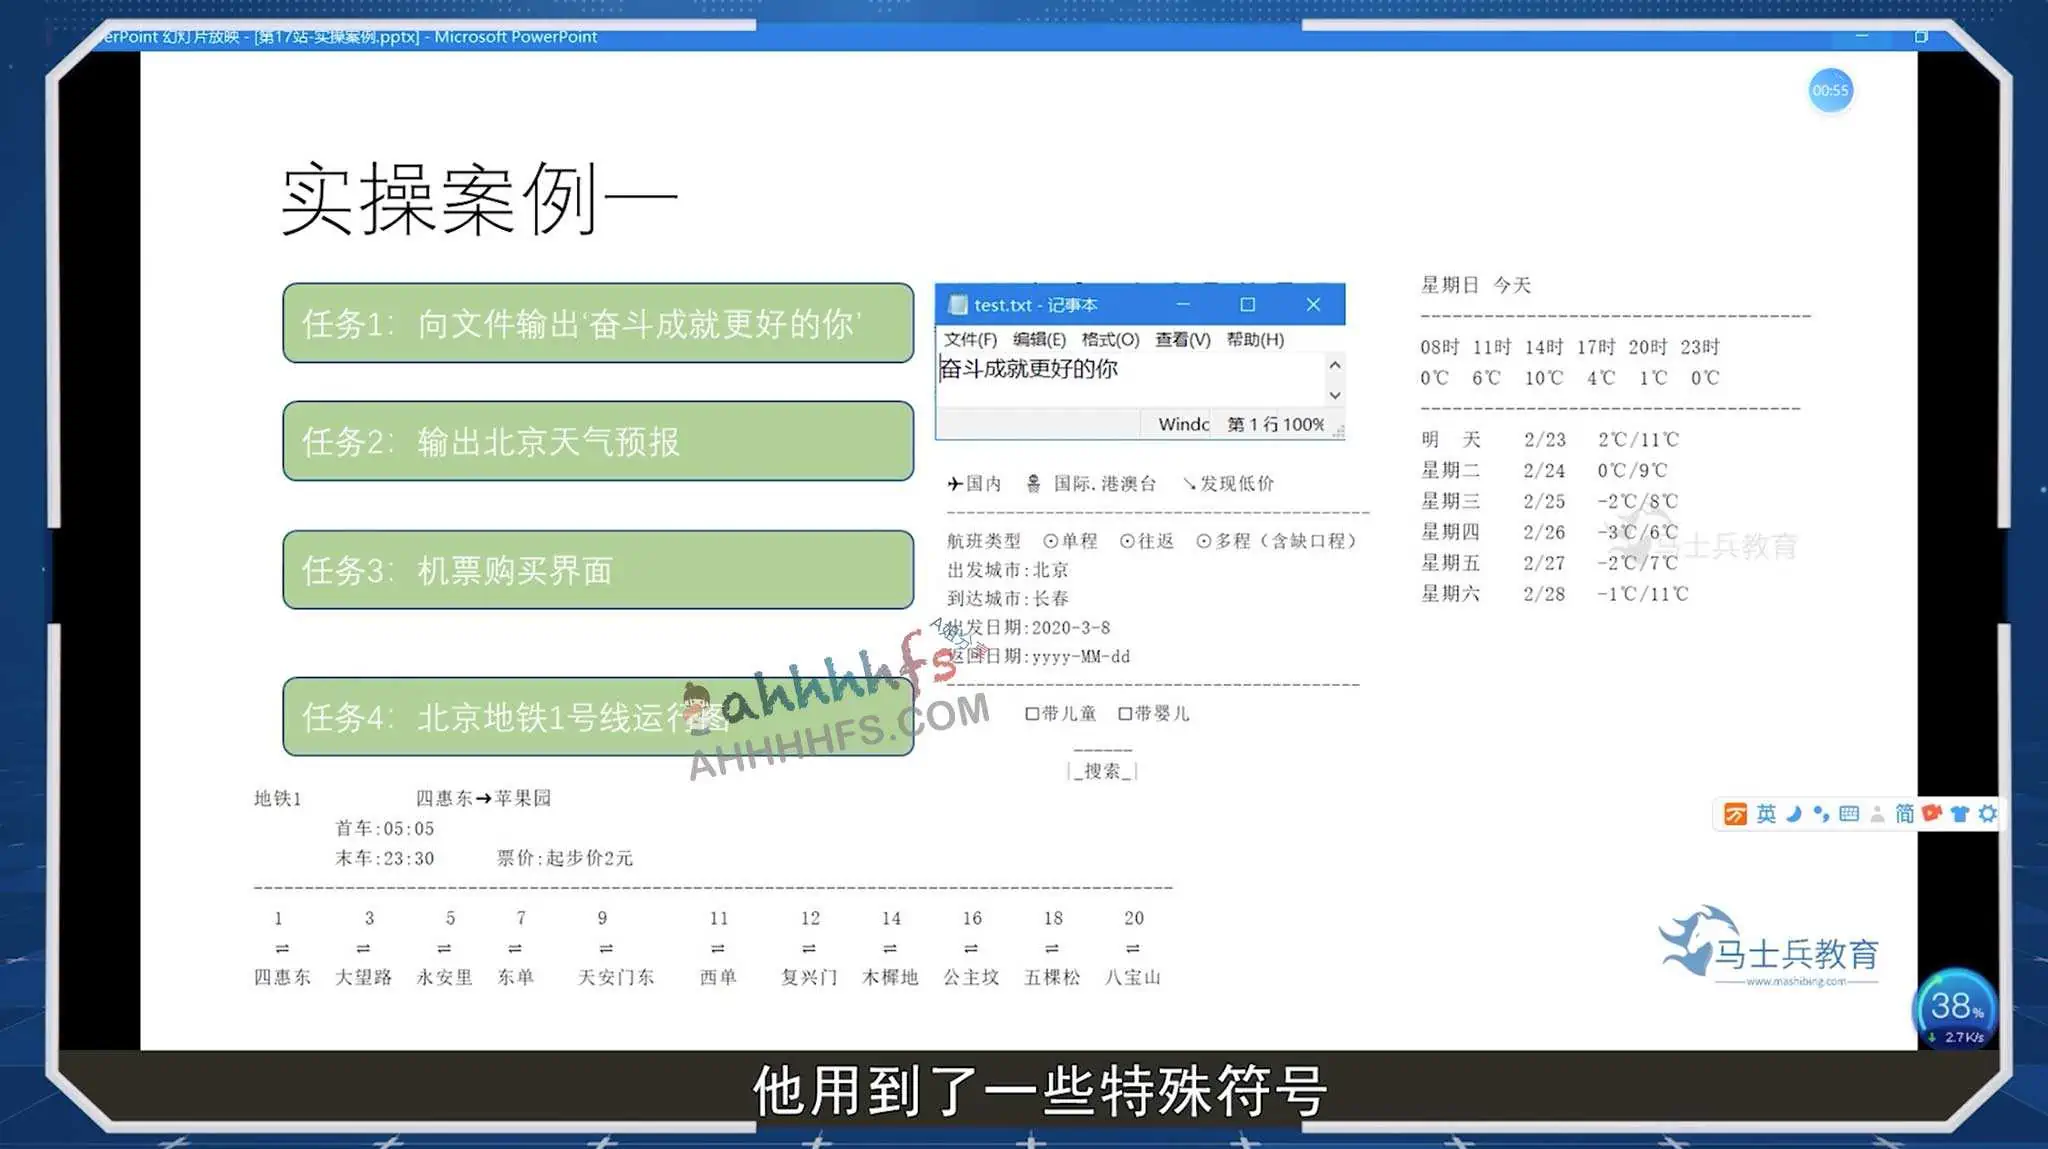Open the 格式(O) menu in Notepad
The width and height of the screenshot is (2048, 1149).
pyautogui.click(x=1110, y=340)
